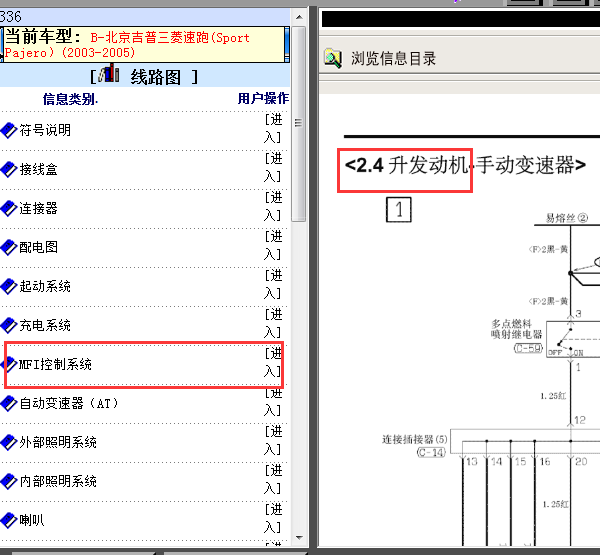Click the book icon beside 自动变速器（AT）
600x555 pixels.
(x=8, y=404)
